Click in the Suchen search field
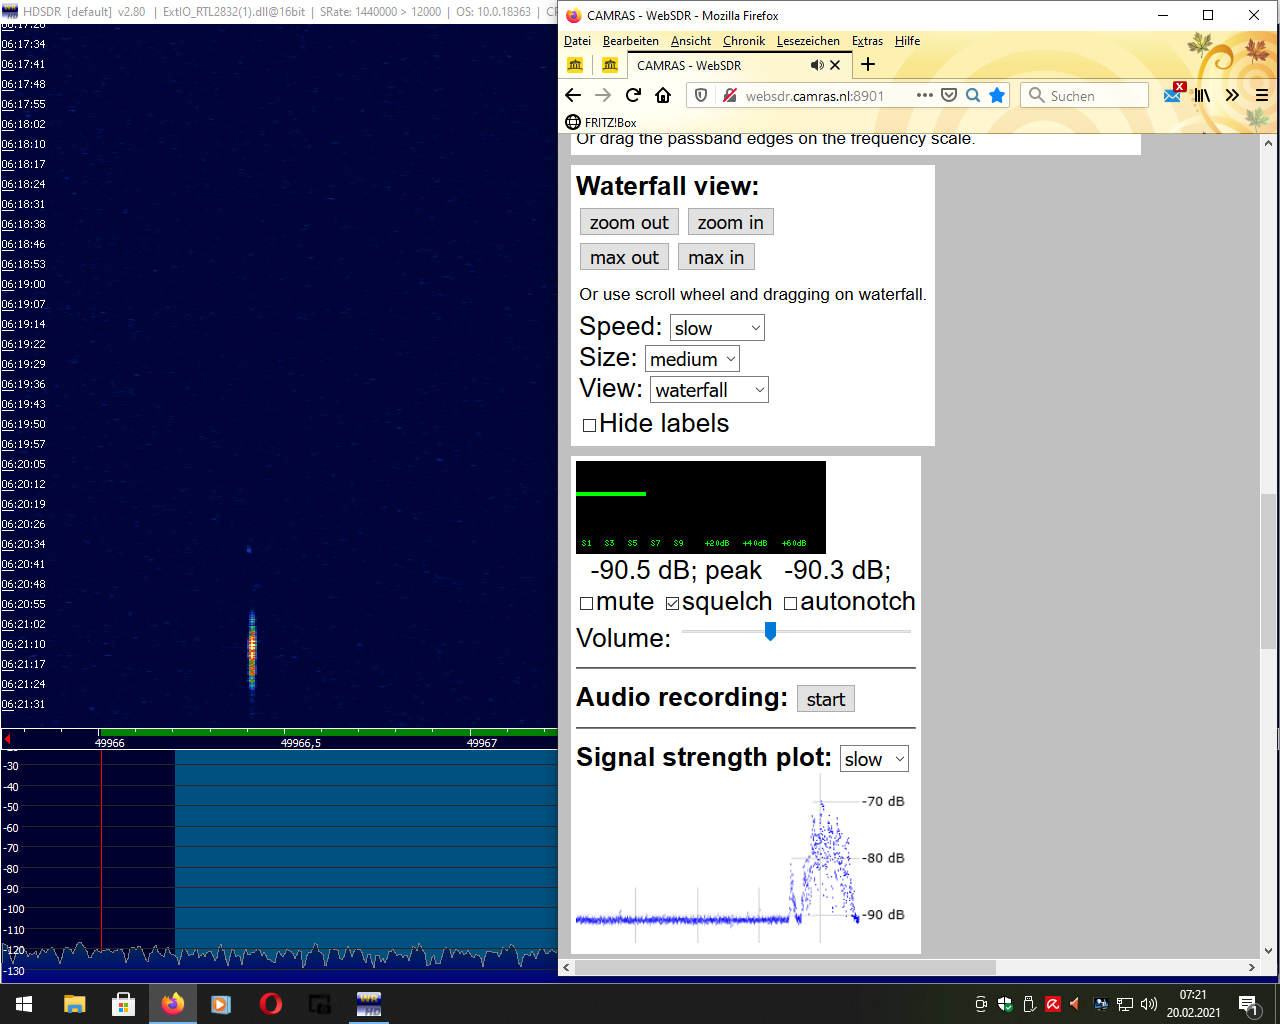This screenshot has height=1024, width=1280. (1085, 95)
